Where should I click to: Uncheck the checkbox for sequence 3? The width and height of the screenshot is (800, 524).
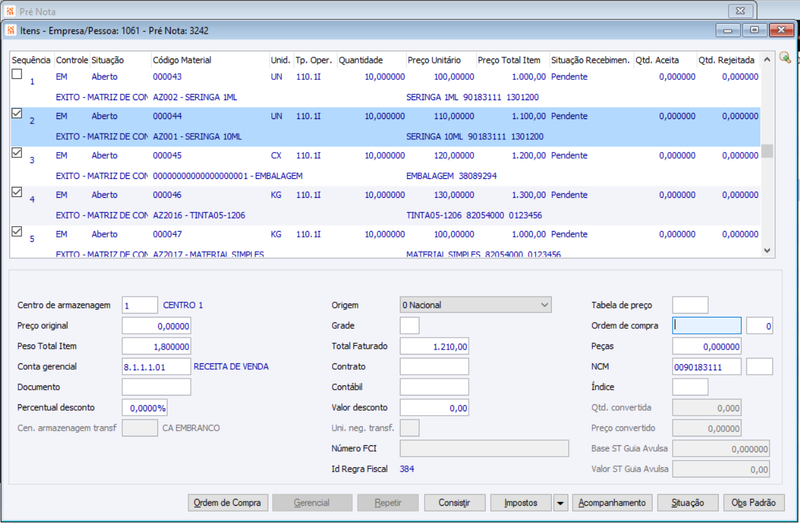[17, 153]
